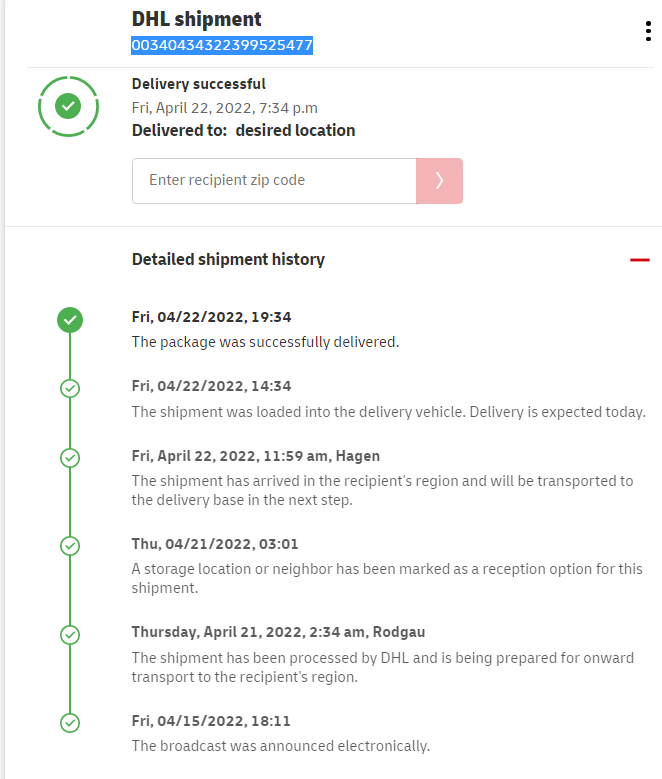Image resolution: width=662 pixels, height=779 pixels.
Task: Click the package successfully delivered entry
Action: tap(265, 342)
